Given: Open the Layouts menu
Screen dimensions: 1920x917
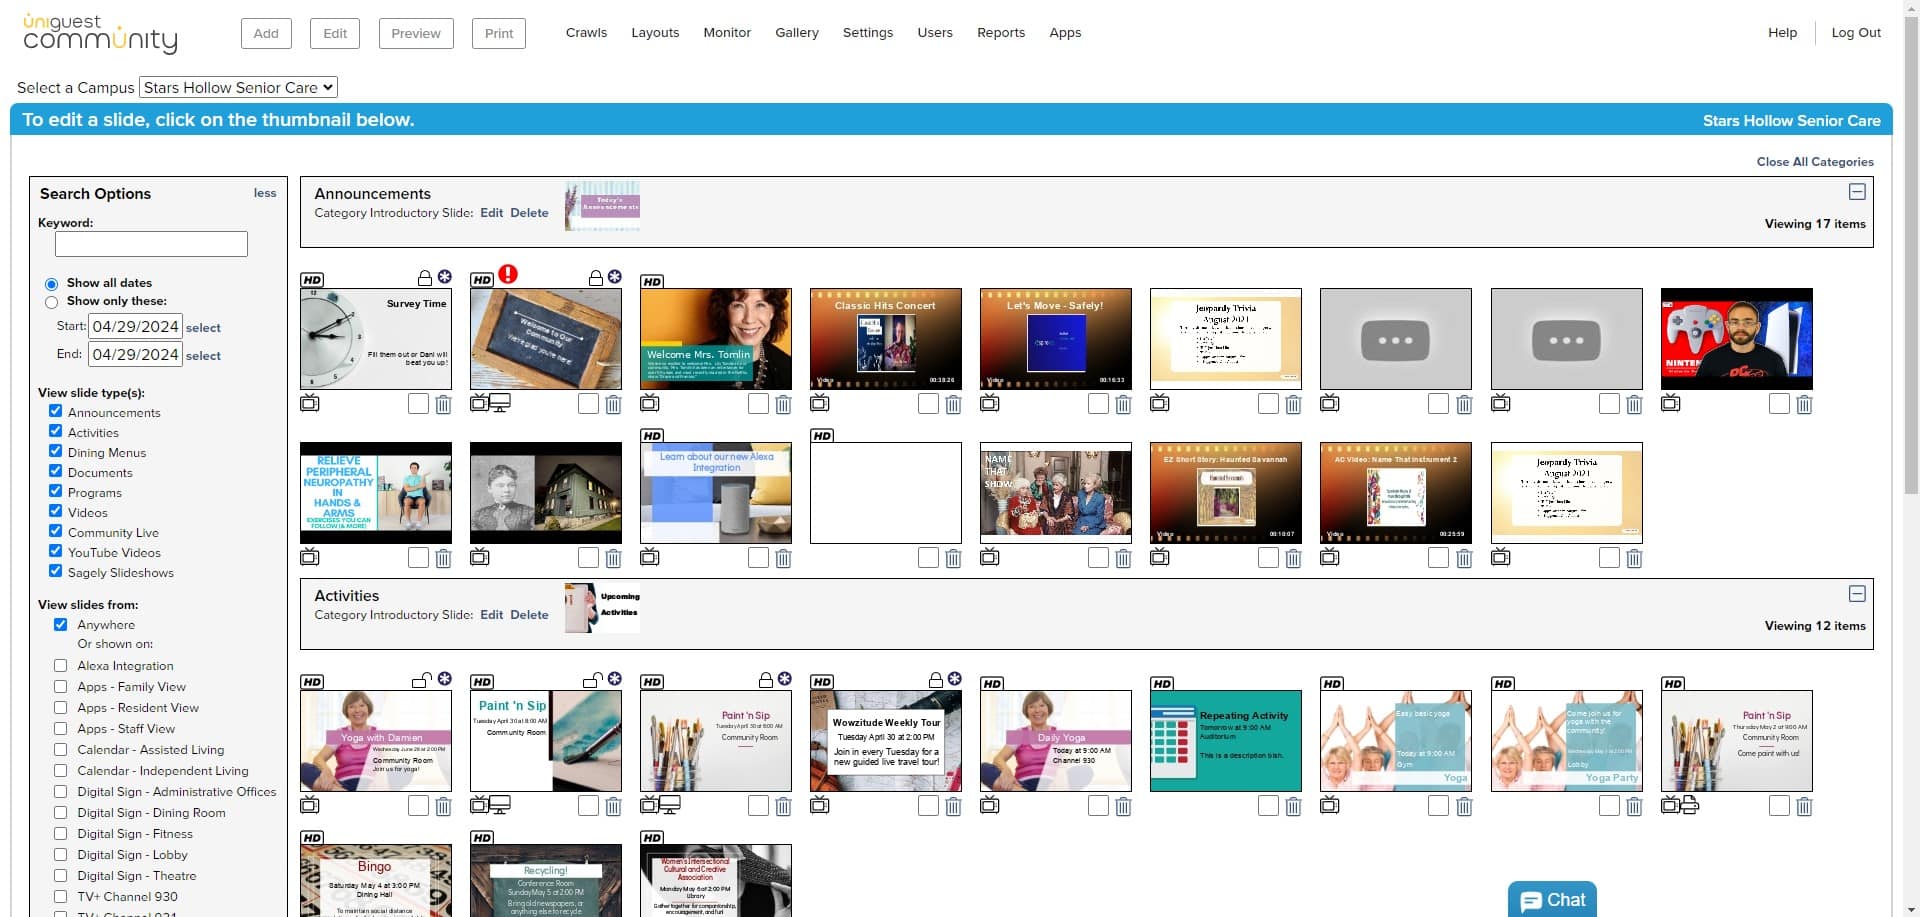Looking at the screenshot, I should (x=655, y=32).
